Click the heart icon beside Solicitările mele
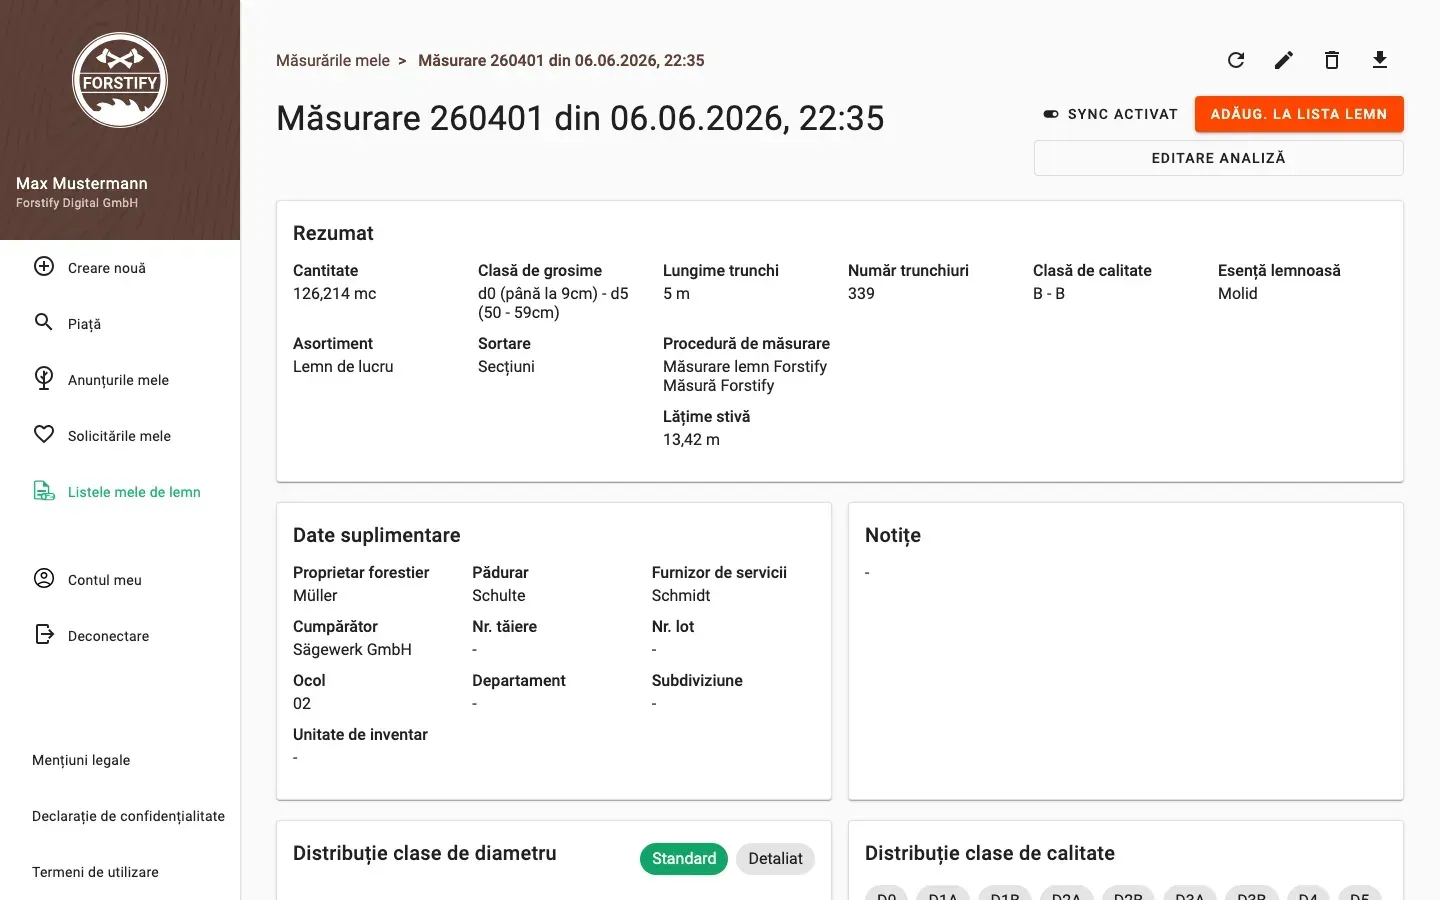This screenshot has width=1440, height=900. click(x=44, y=434)
